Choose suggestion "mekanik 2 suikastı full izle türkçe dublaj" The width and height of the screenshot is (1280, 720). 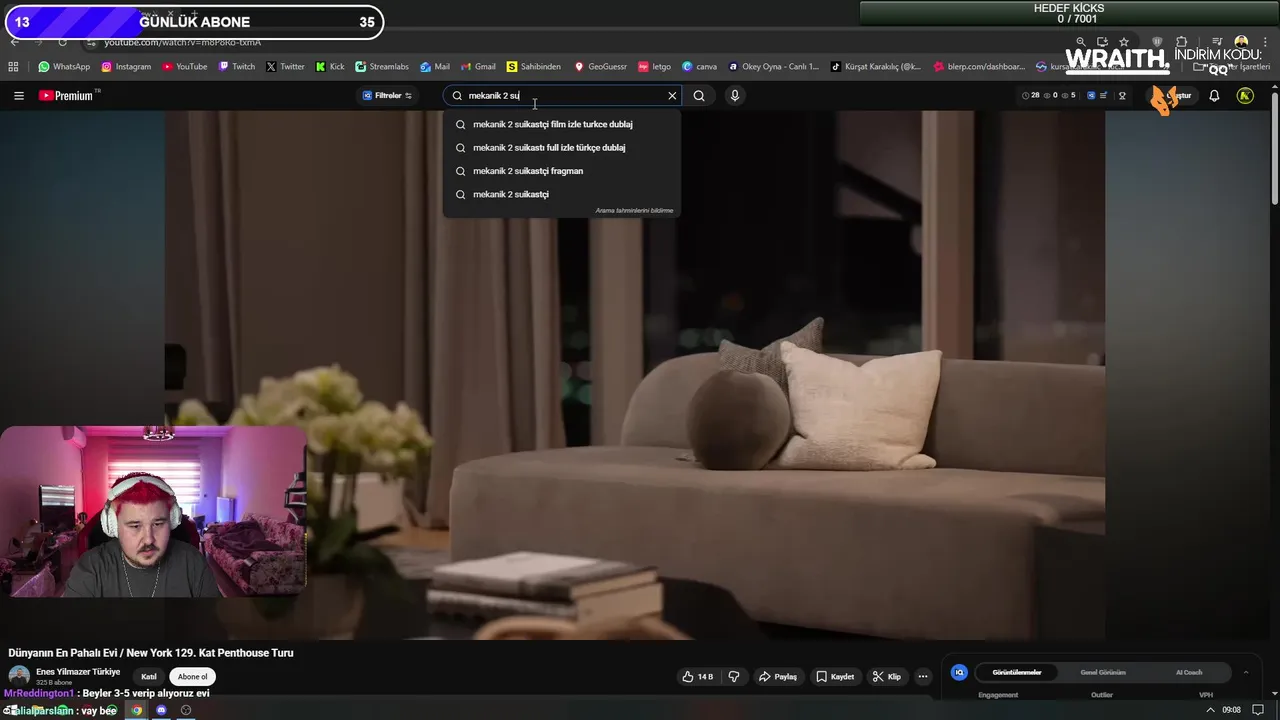point(562,147)
